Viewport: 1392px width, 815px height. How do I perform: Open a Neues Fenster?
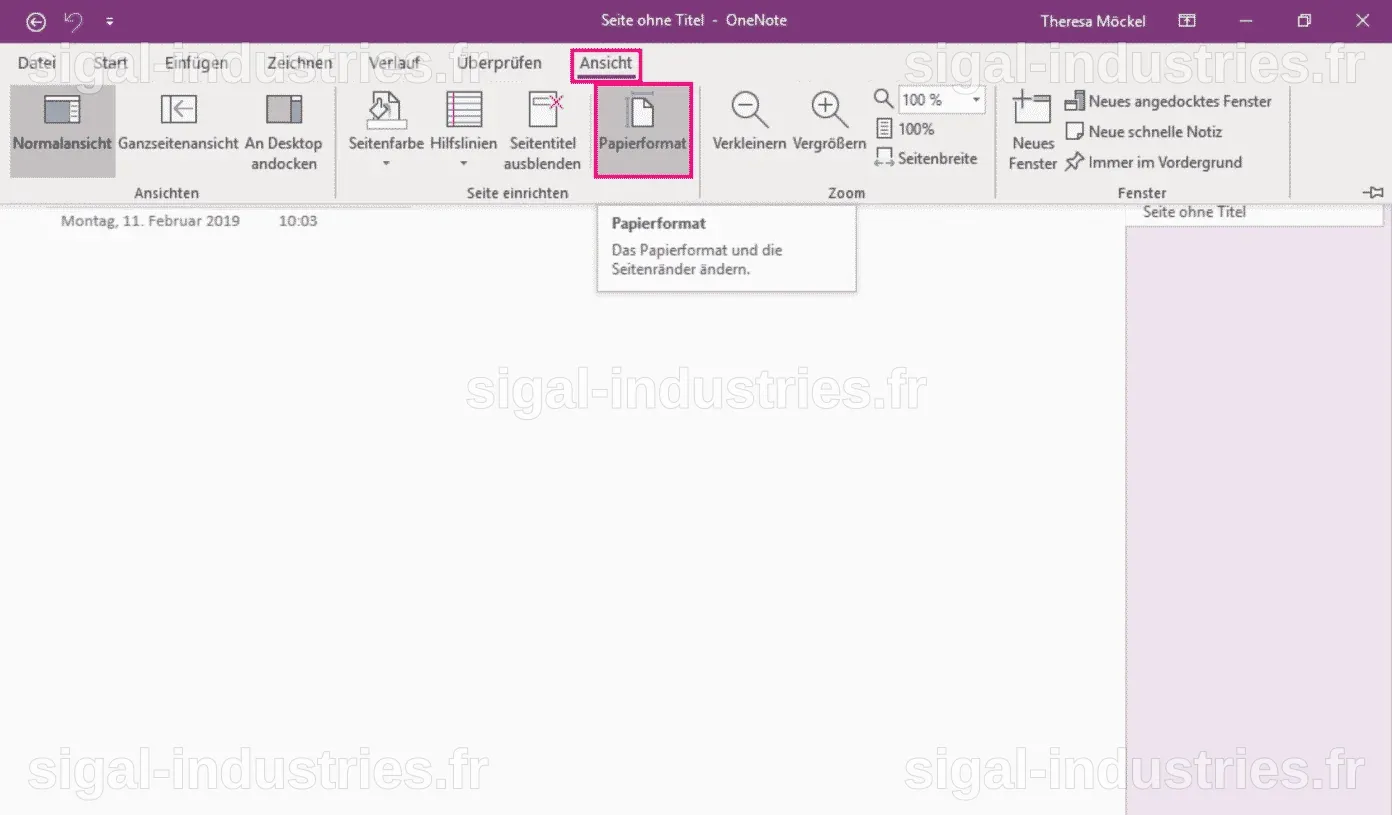(1032, 130)
